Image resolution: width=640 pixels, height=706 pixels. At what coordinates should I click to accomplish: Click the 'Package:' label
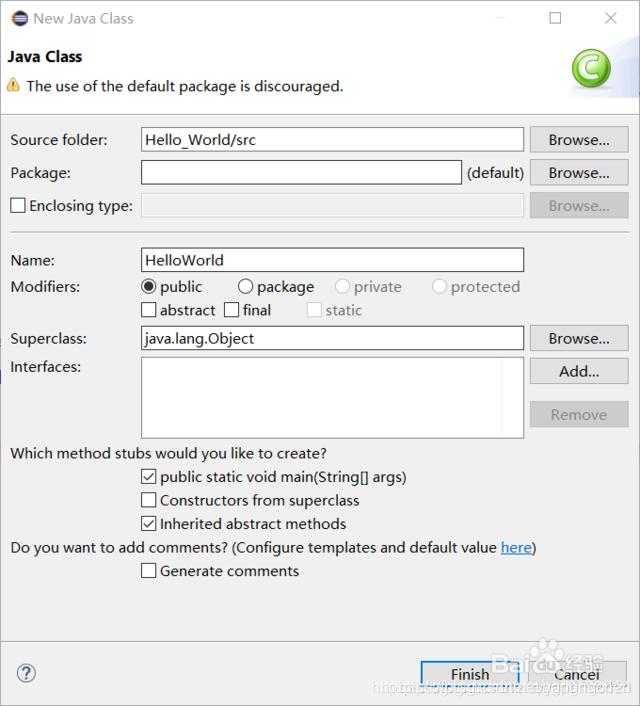click(x=41, y=173)
